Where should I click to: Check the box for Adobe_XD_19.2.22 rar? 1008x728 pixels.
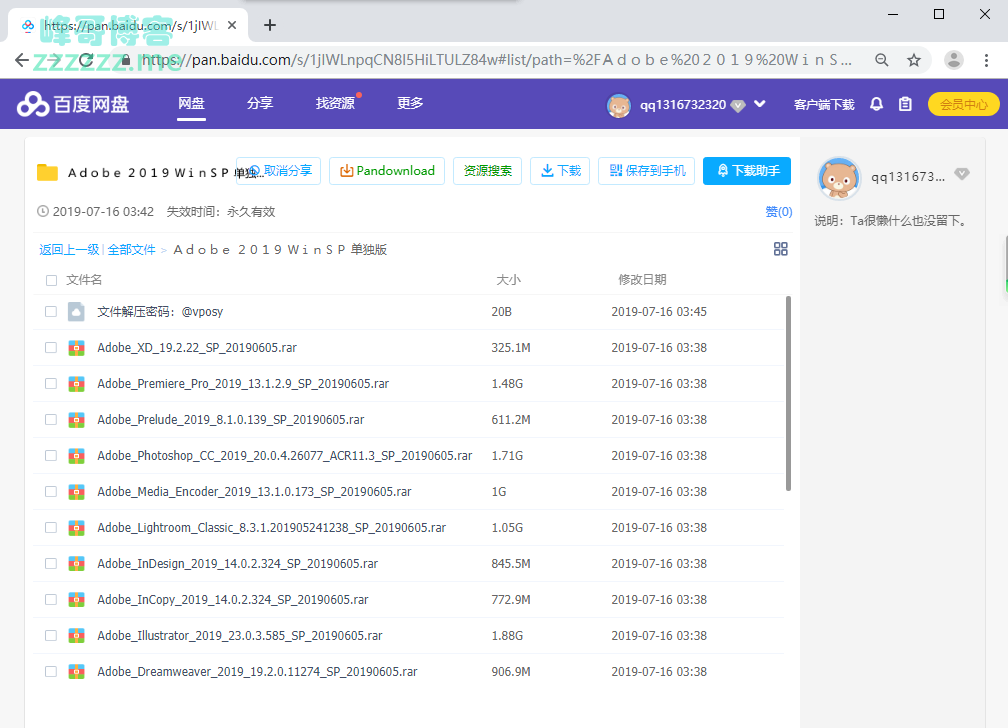51,347
